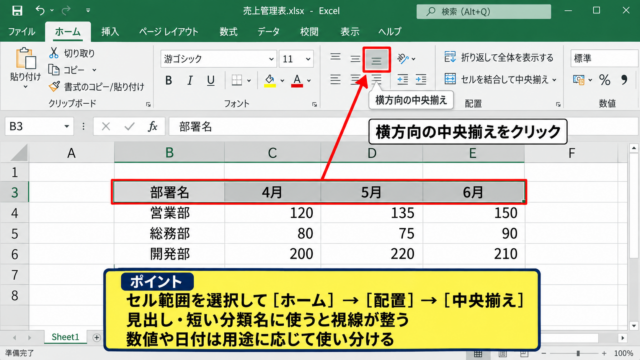
Task: Click accounting number format icon
Action: point(578,80)
